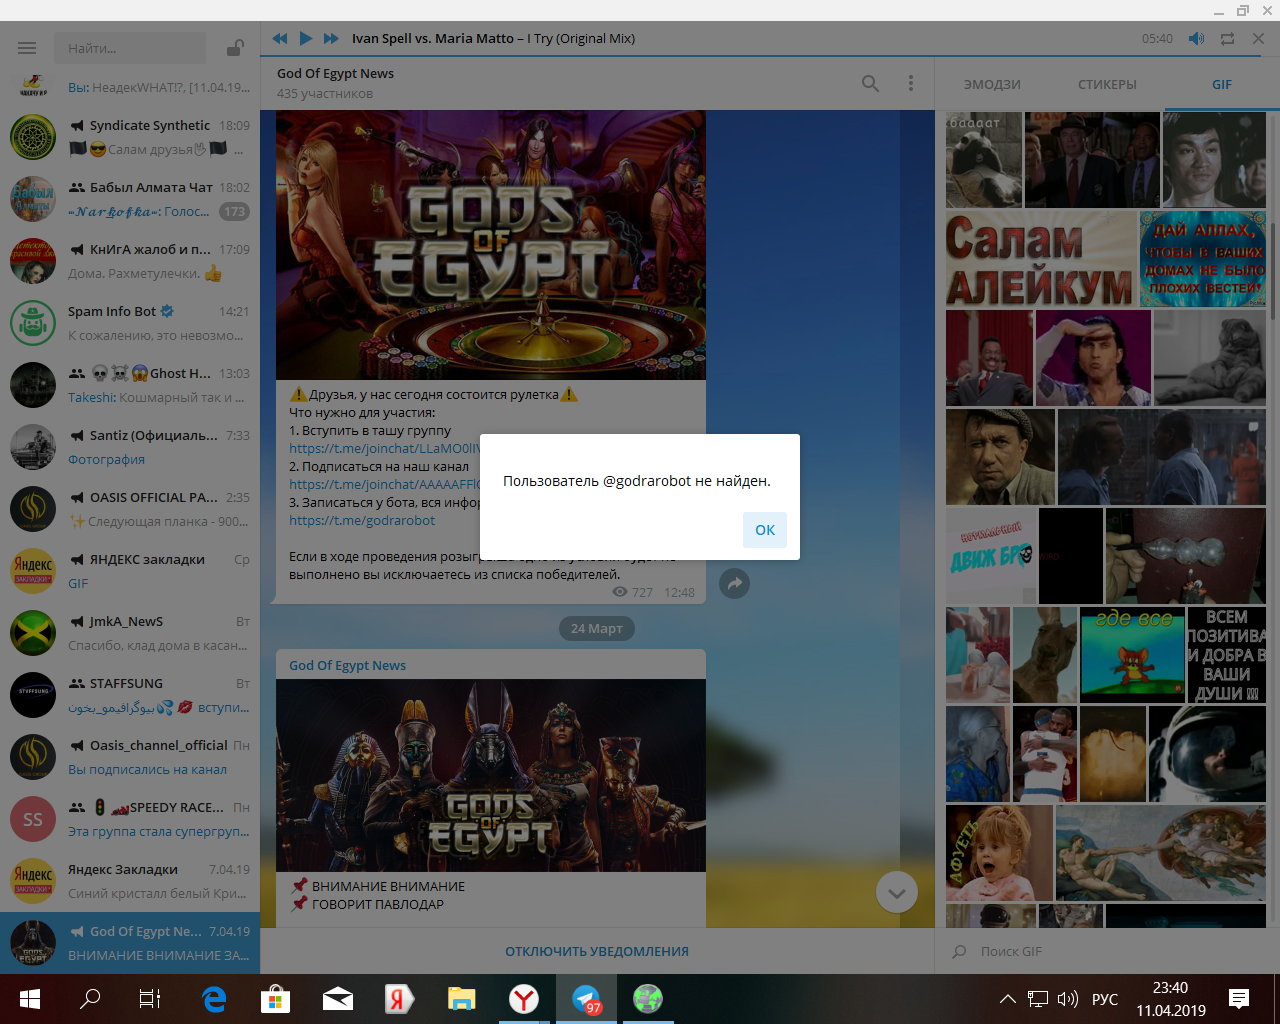
Task: Open the Ghost H... group chat
Action: point(130,385)
